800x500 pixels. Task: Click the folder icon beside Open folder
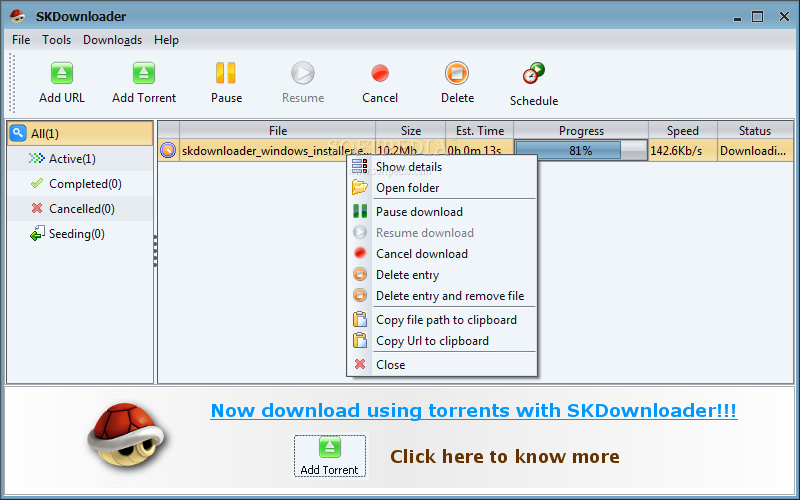[x=360, y=187]
